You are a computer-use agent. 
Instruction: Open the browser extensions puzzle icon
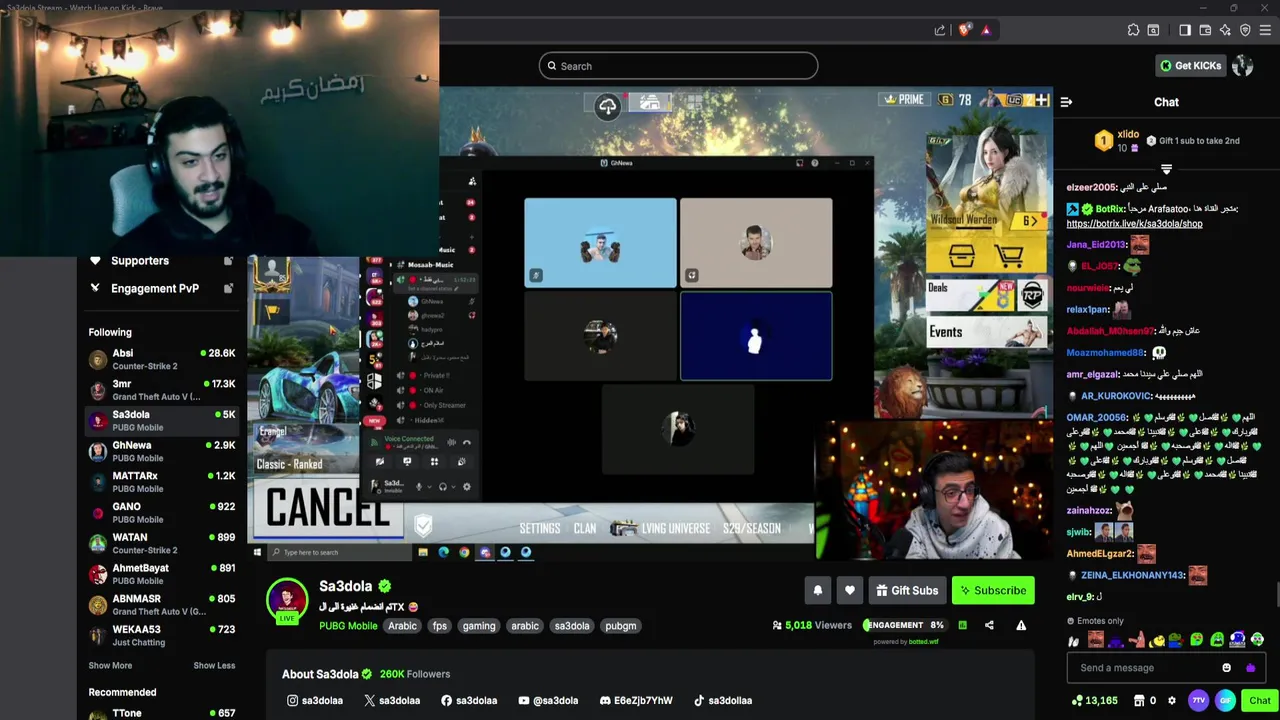[x=1133, y=30]
